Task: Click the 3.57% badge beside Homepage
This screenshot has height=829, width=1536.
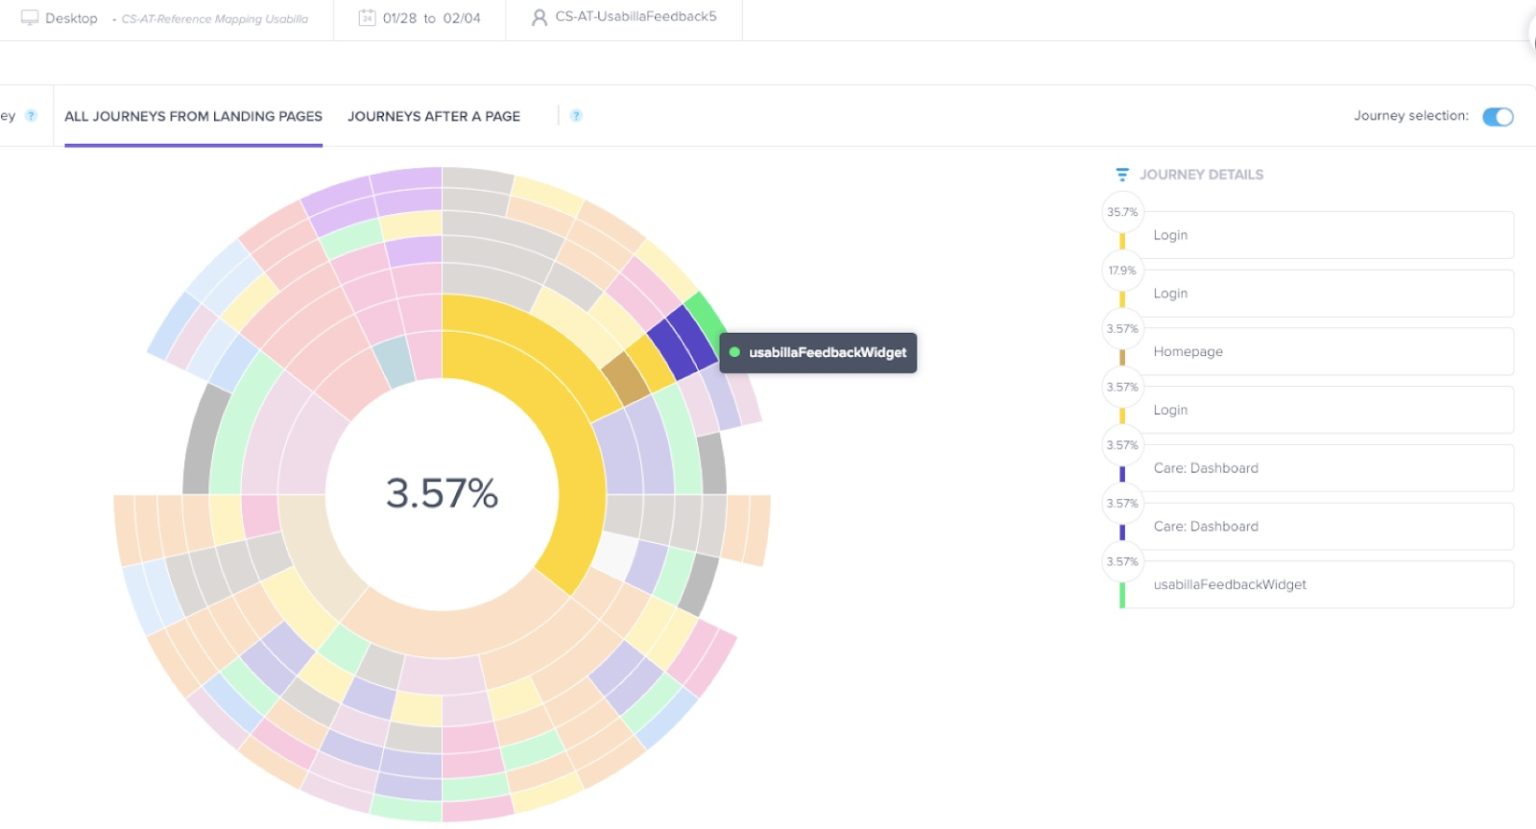Action: (1122, 329)
